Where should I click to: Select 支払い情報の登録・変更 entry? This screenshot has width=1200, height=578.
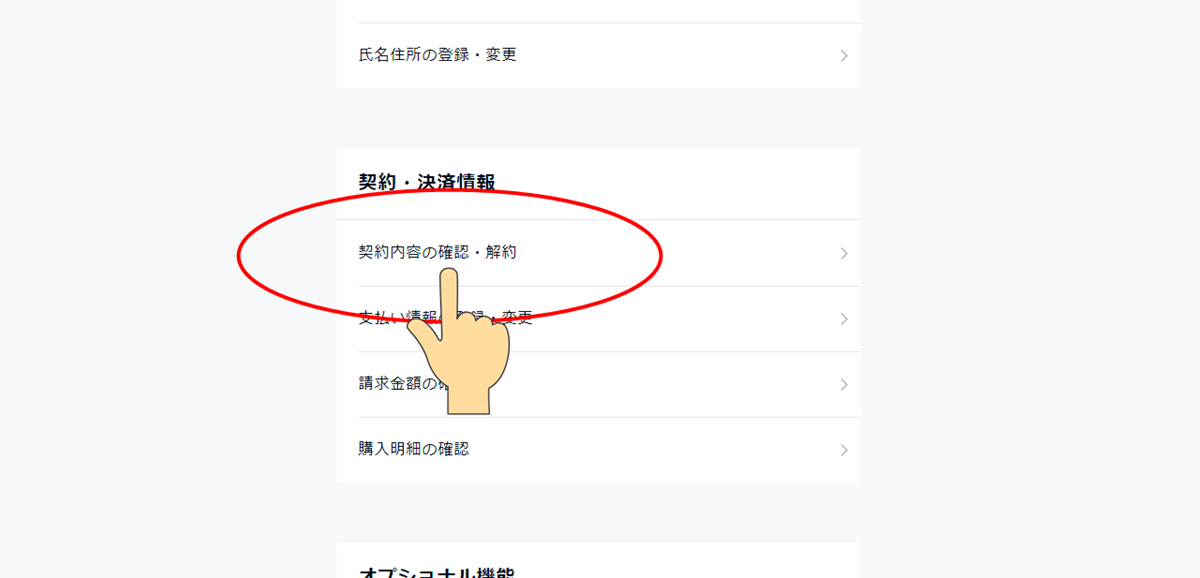point(598,319)
